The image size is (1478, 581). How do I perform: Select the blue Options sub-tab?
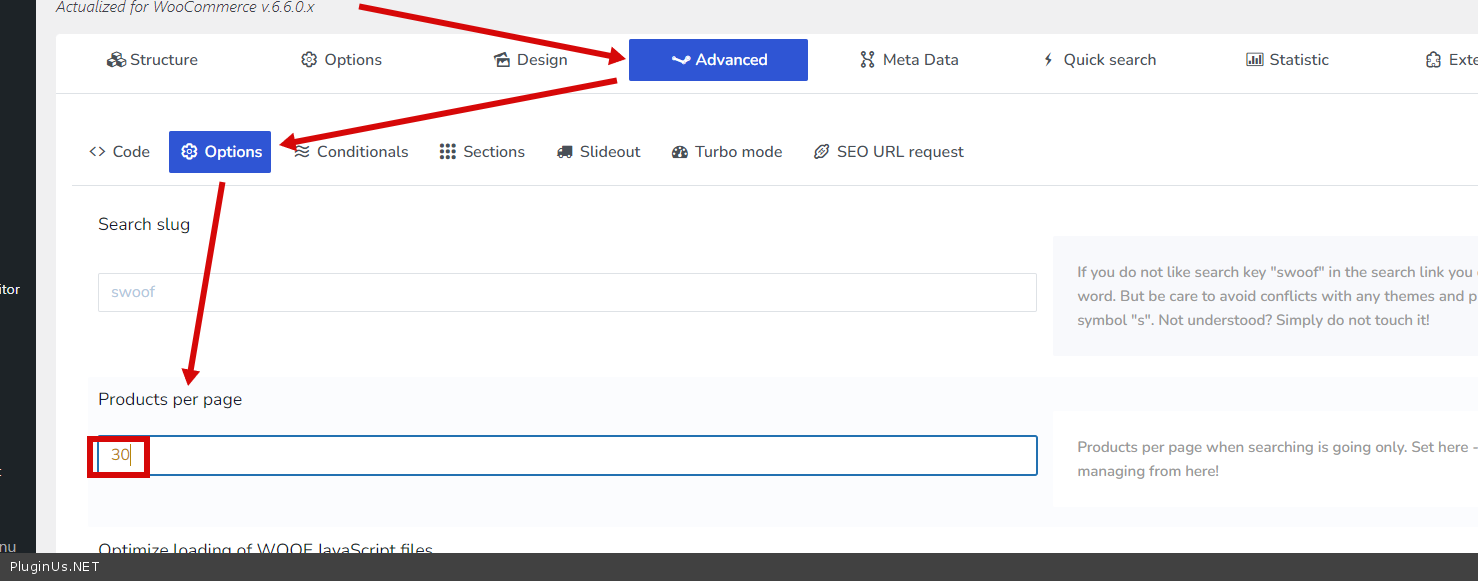point(220,152)
